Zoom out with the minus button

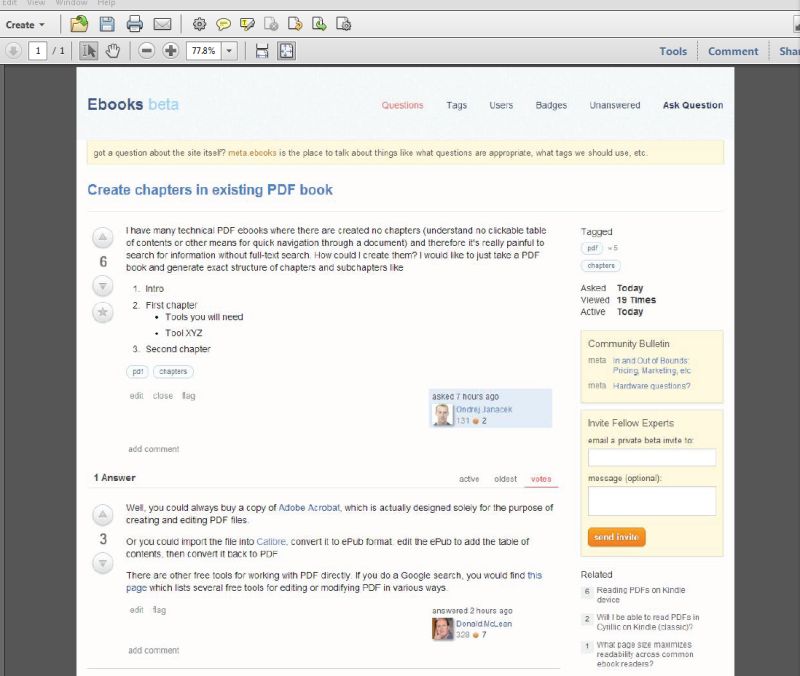pyautogui.click(x=146, y=51)
